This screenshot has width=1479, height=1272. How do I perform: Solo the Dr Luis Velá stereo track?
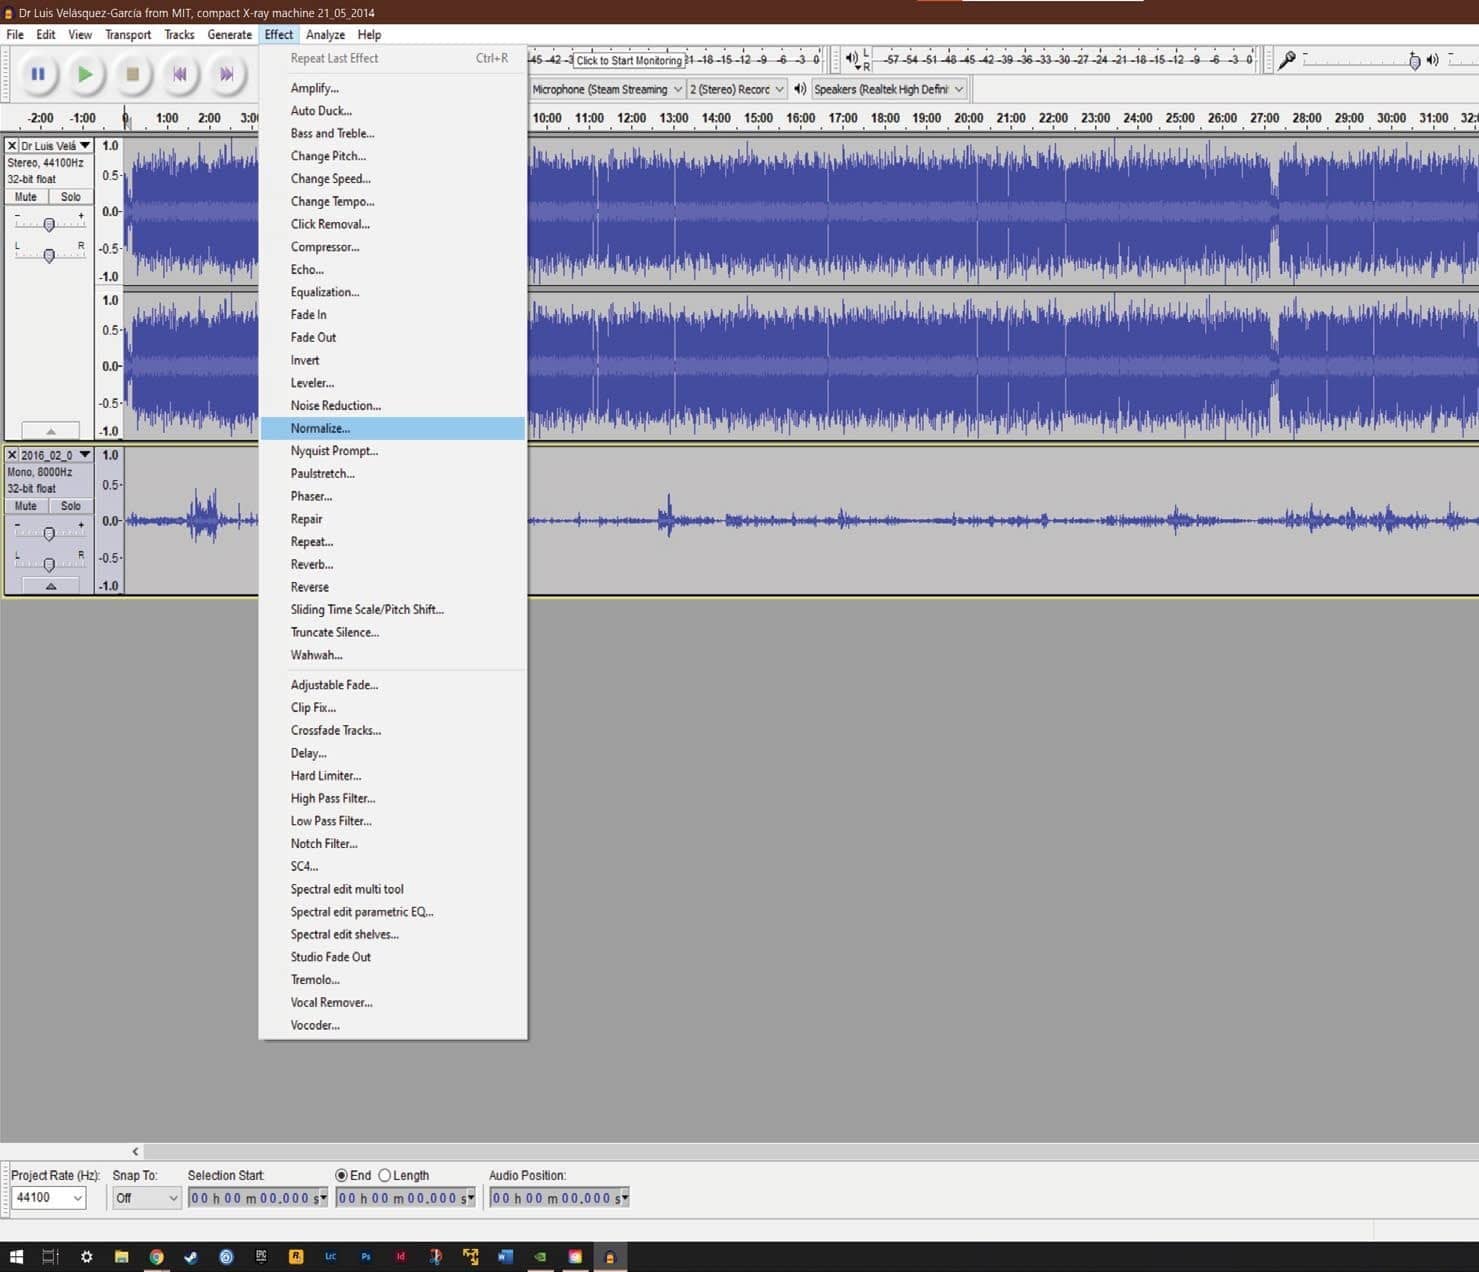[x=70, y=197]
